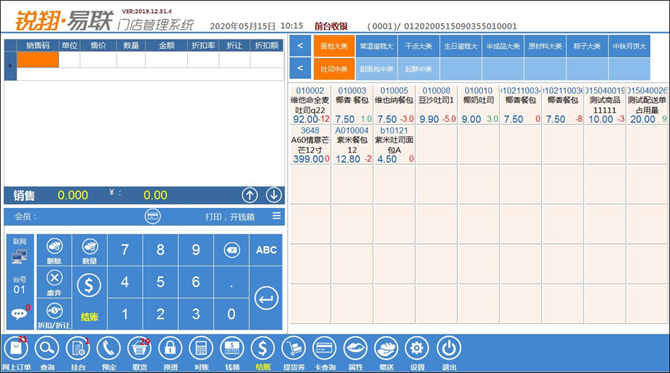Open the 取货 basket pickup icon
This screenshot has height=373, width=670.
point(139,353)
